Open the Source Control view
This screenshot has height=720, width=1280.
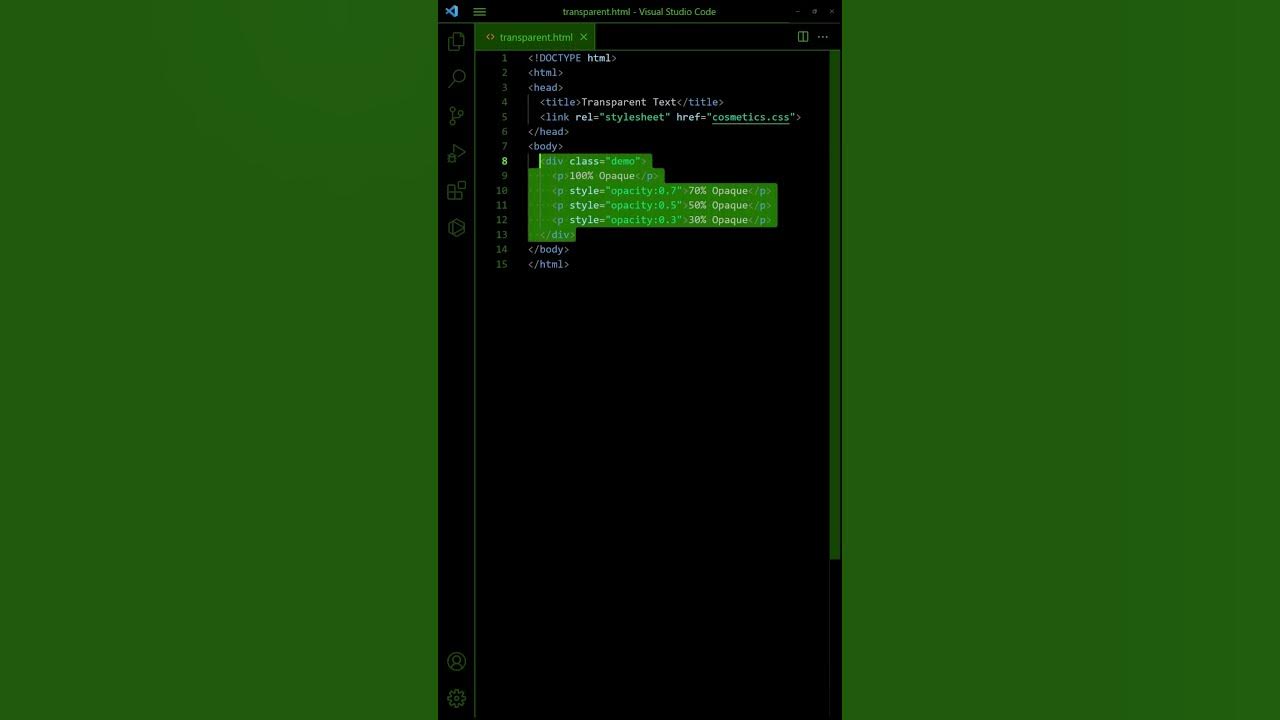coord(456,115)
